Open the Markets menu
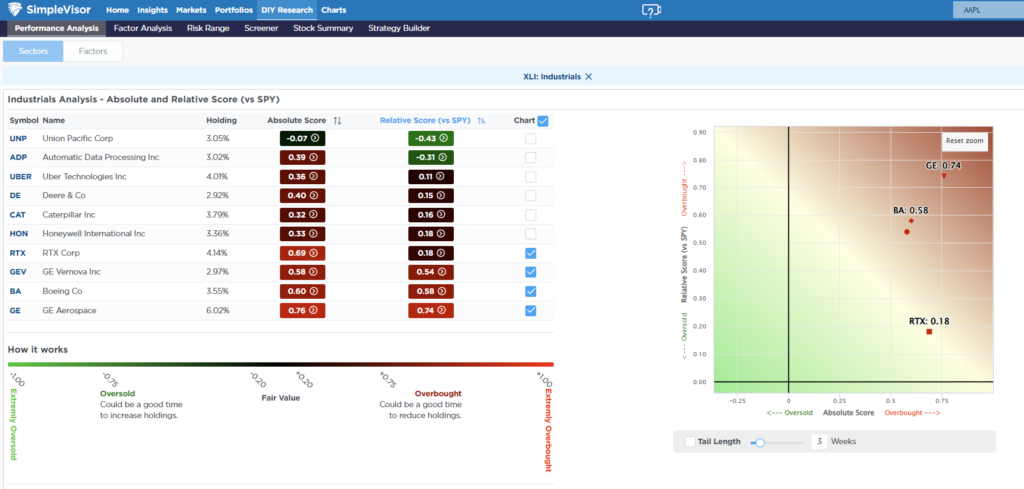 pos(191,10)
